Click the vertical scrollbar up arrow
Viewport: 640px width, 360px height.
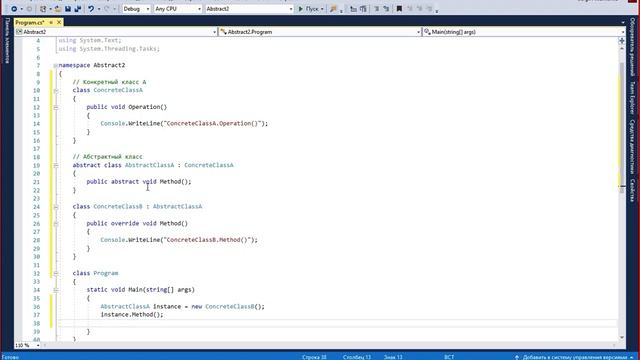(x=622, y=48)
